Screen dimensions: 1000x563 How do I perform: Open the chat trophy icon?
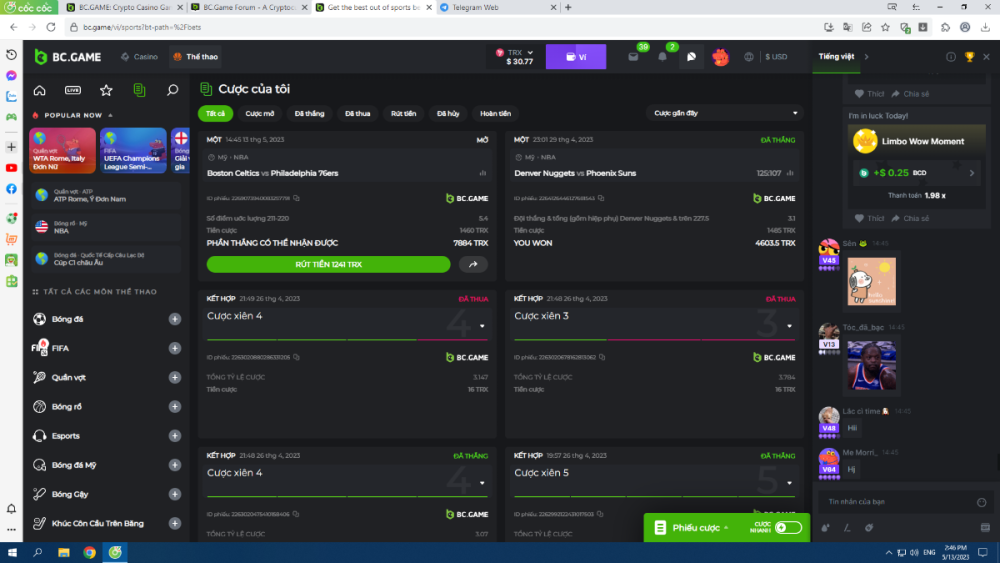(969, 57)
